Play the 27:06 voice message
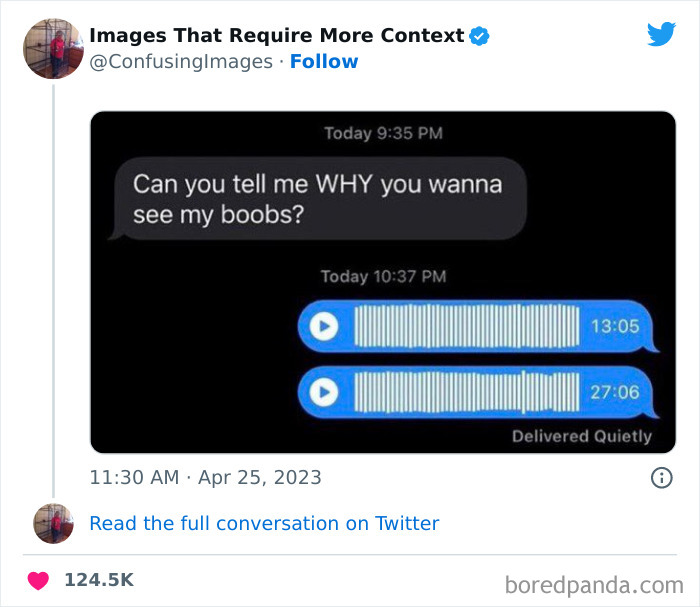The width and height of the screenshot is (700, 607). [x=324, y=392]
